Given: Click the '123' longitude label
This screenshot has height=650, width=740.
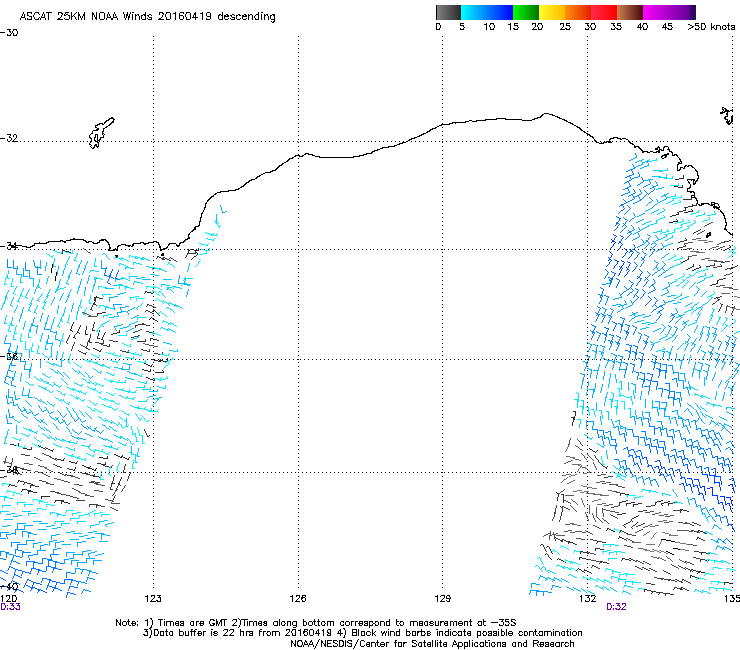Looking at the screenshot, I should 153,599.
